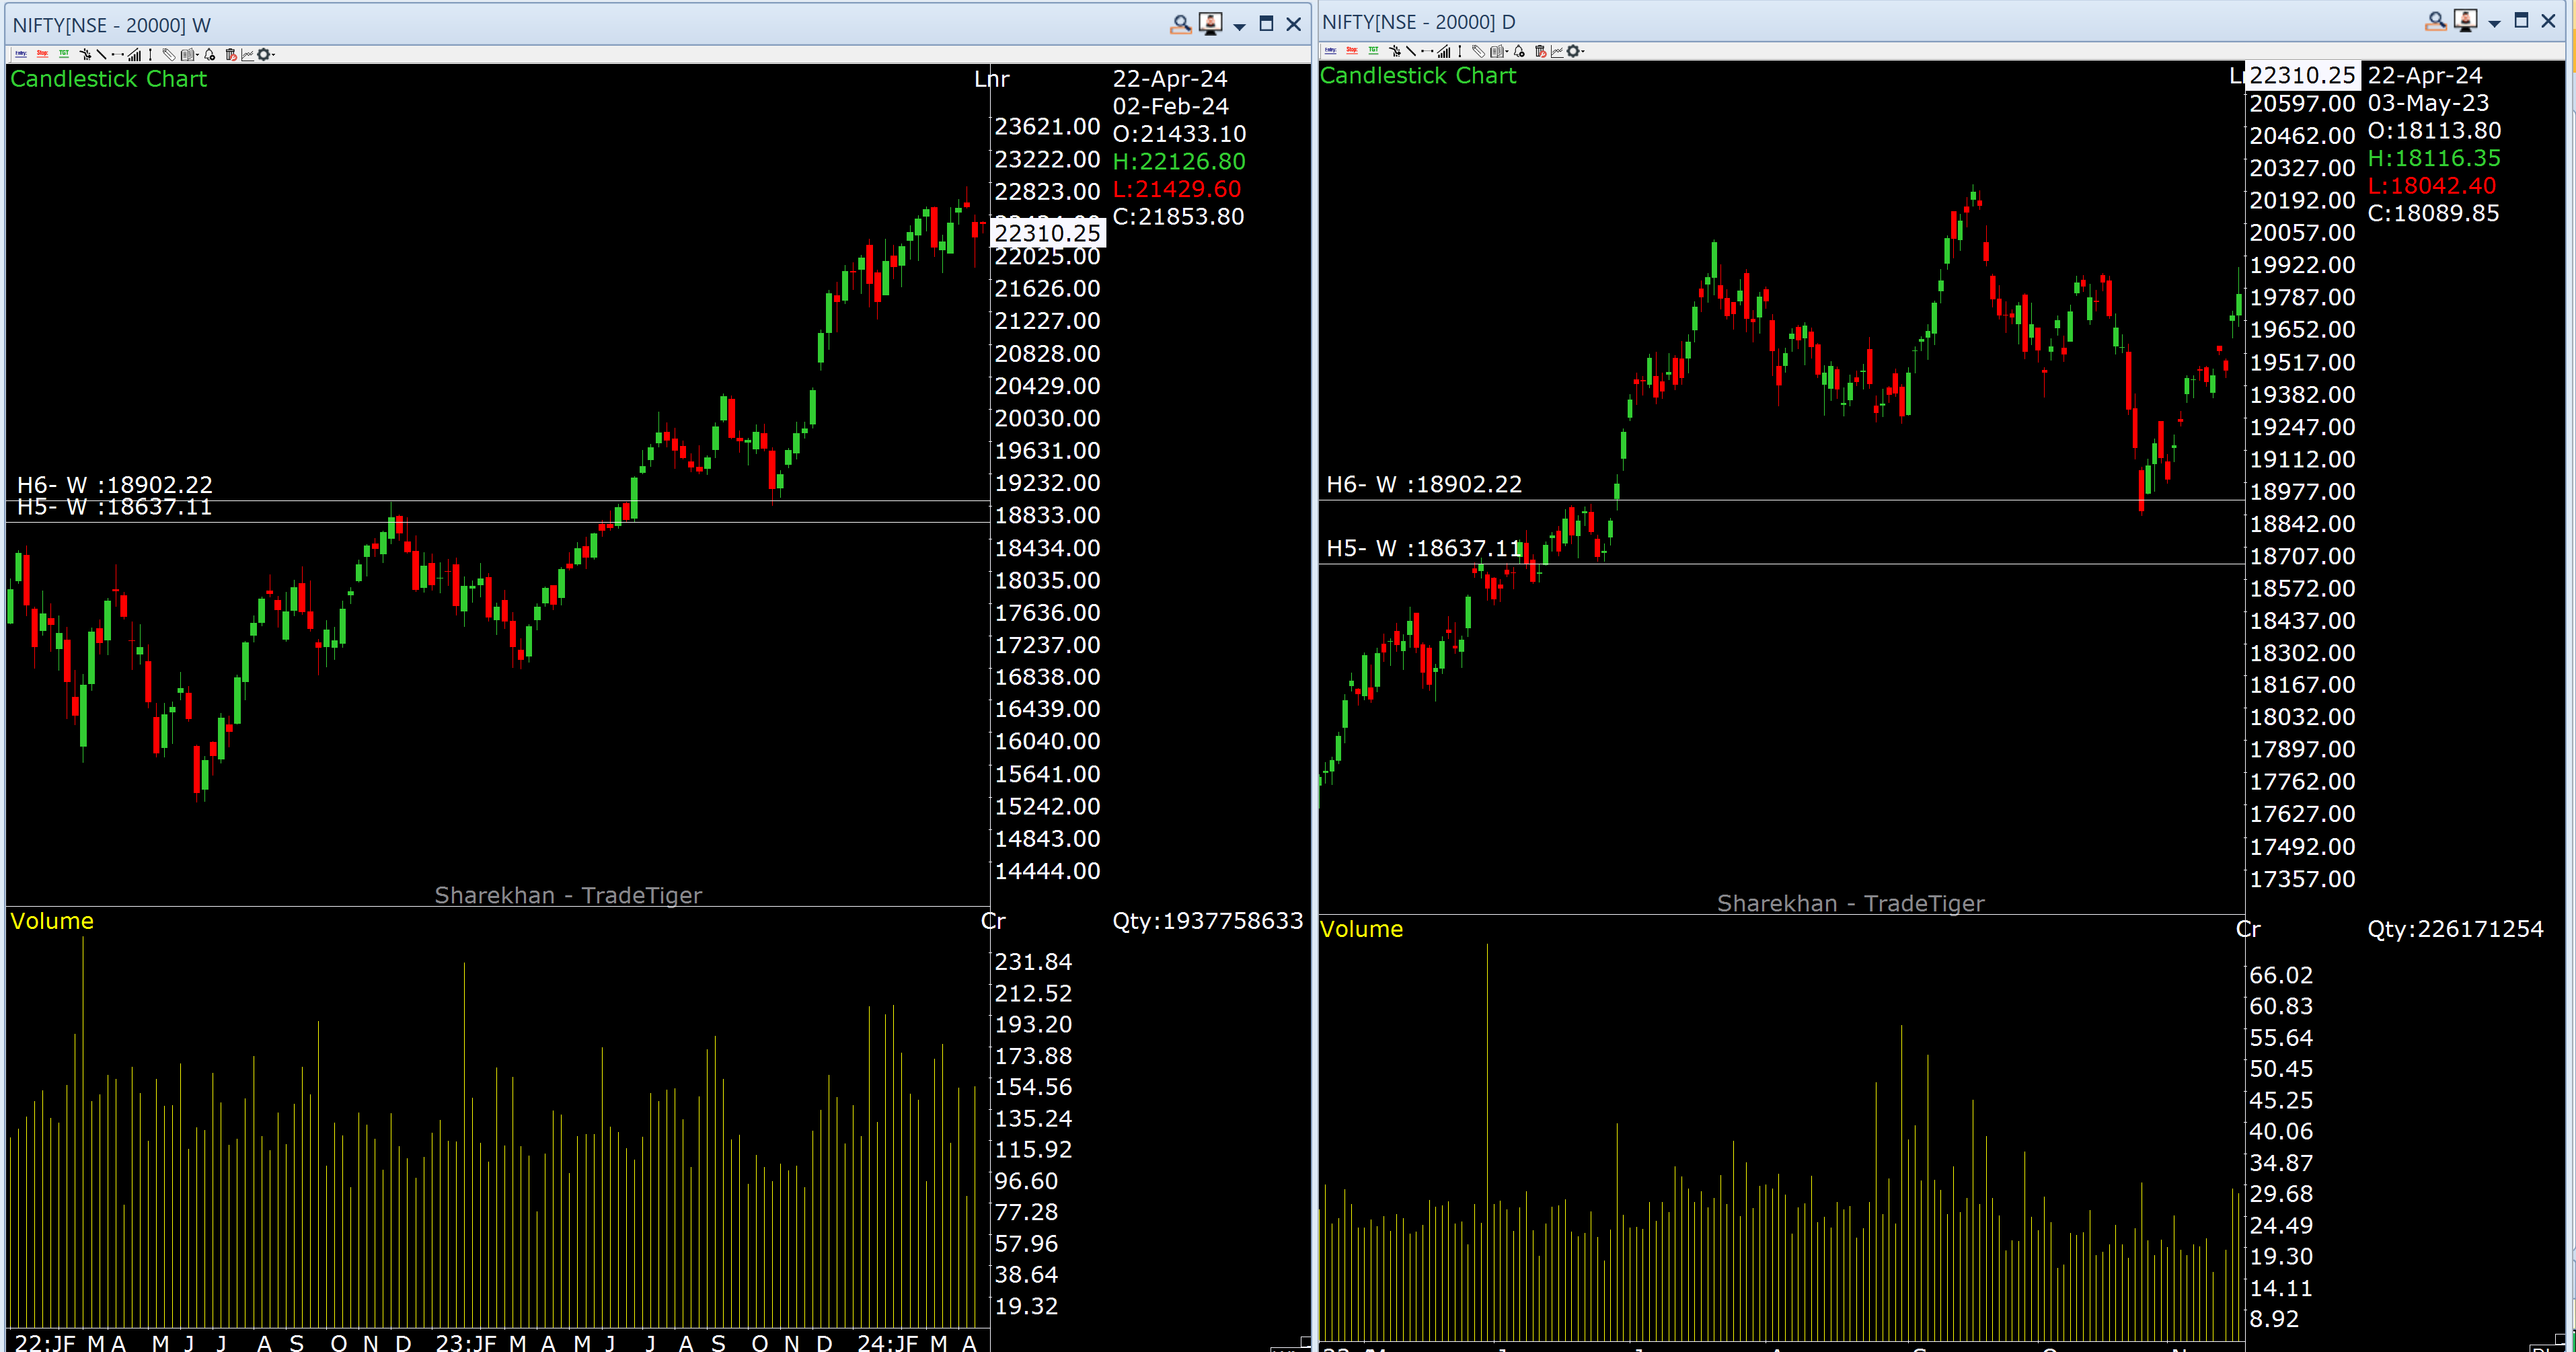Click the line chart studies icon in weekly toolbar
The height and width of the screenshot is (1352, 2576).
247,54
